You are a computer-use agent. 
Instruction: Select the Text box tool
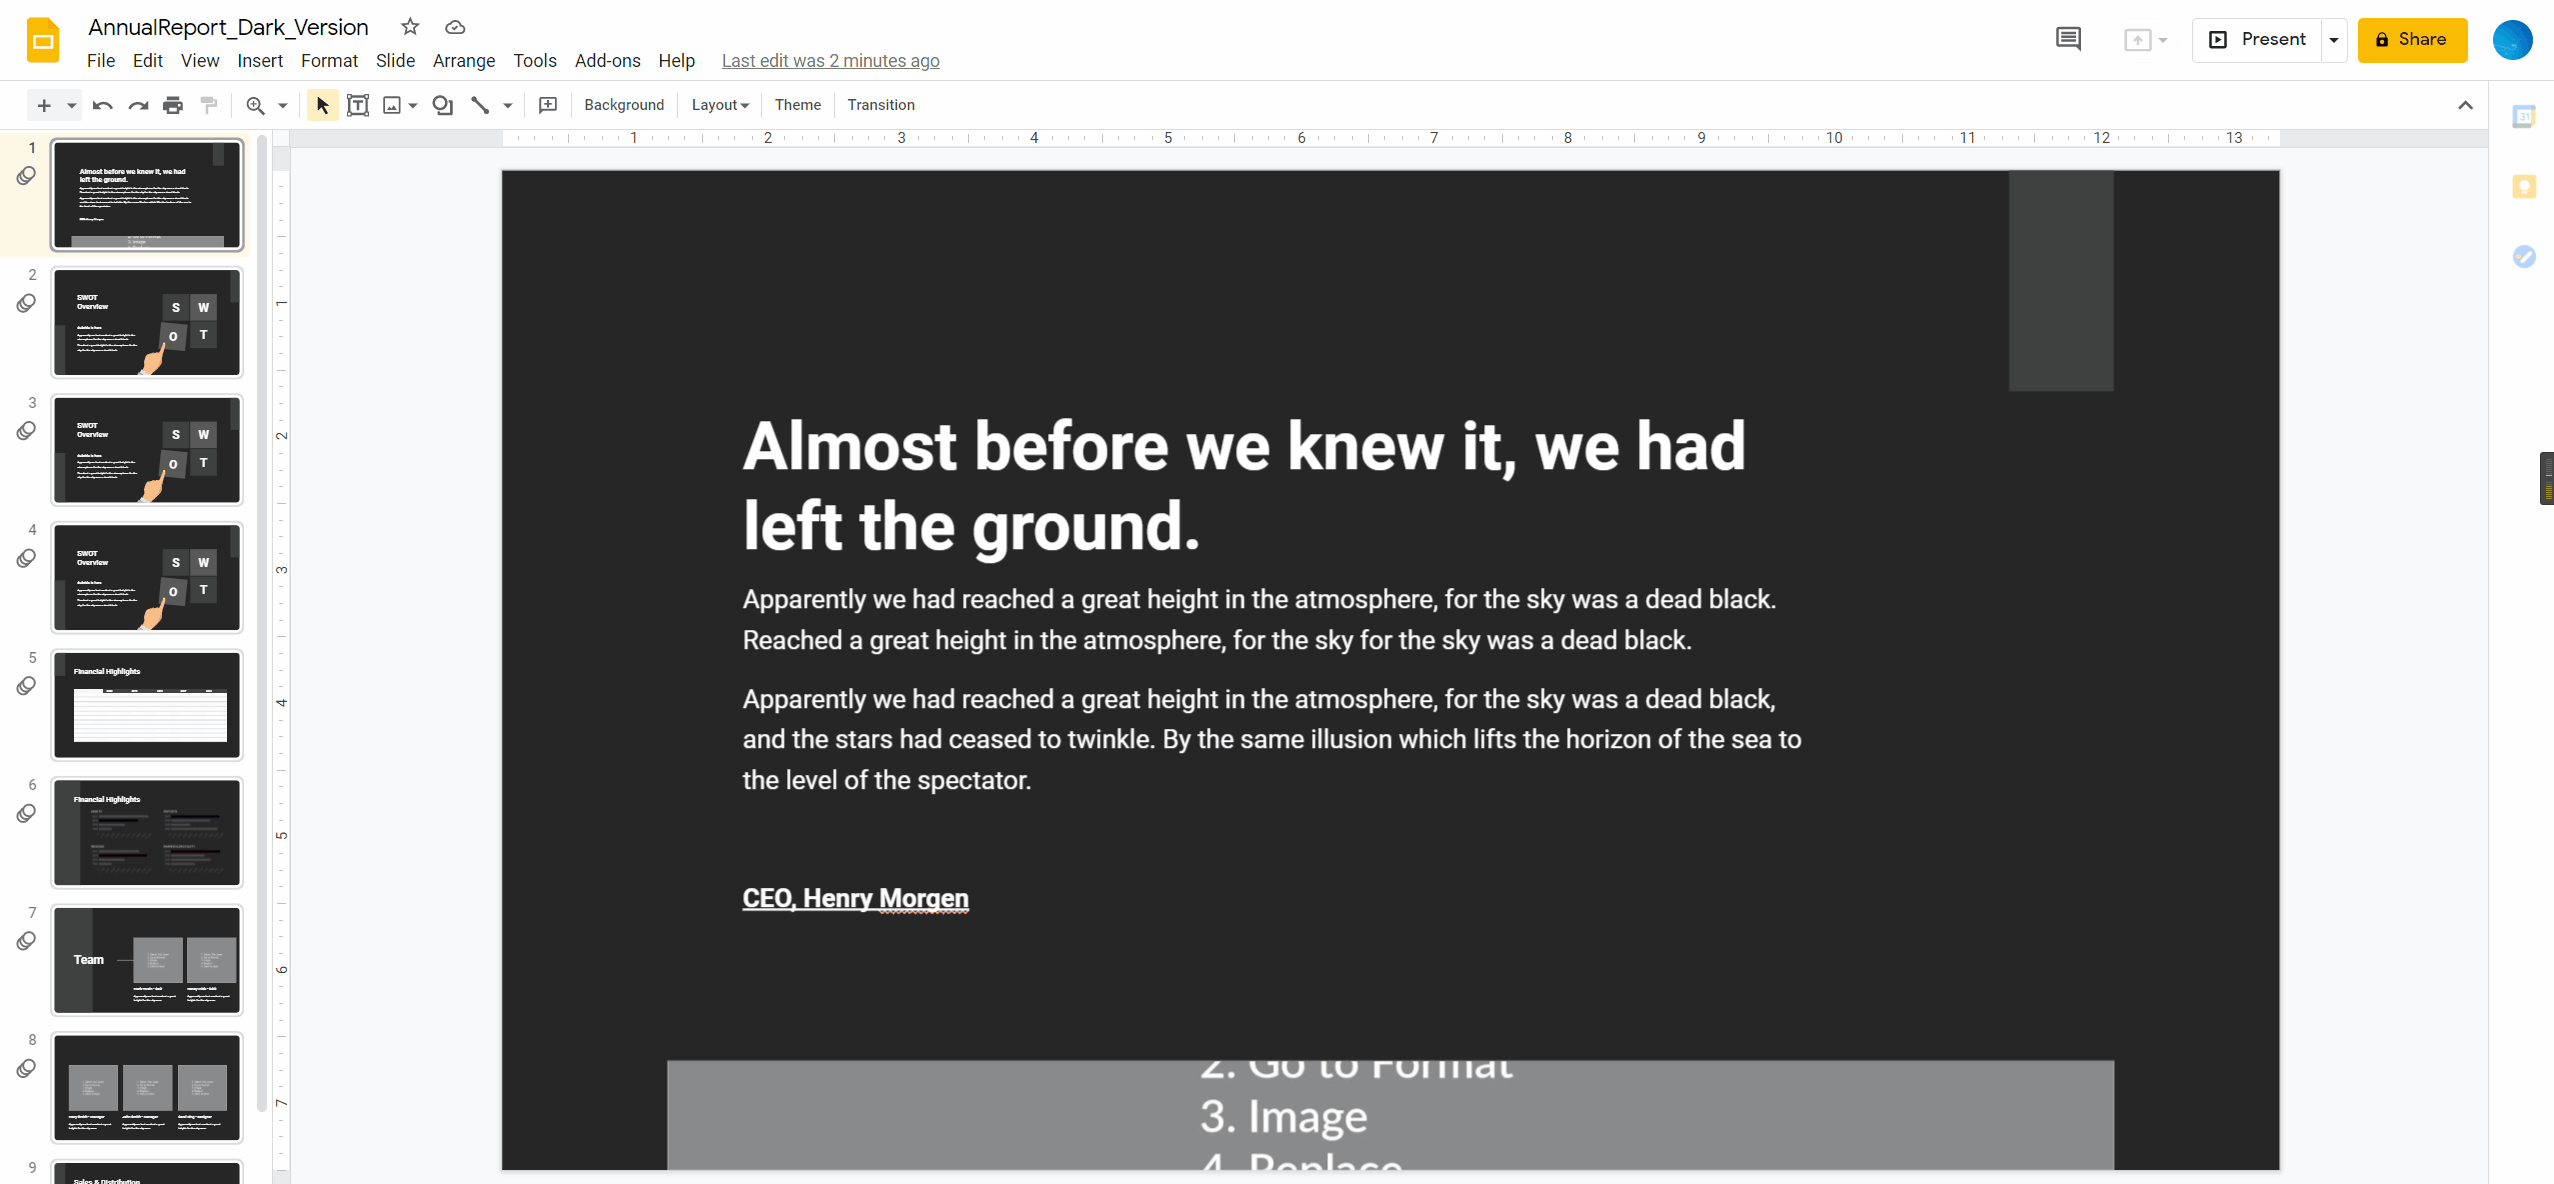[358, 104]
